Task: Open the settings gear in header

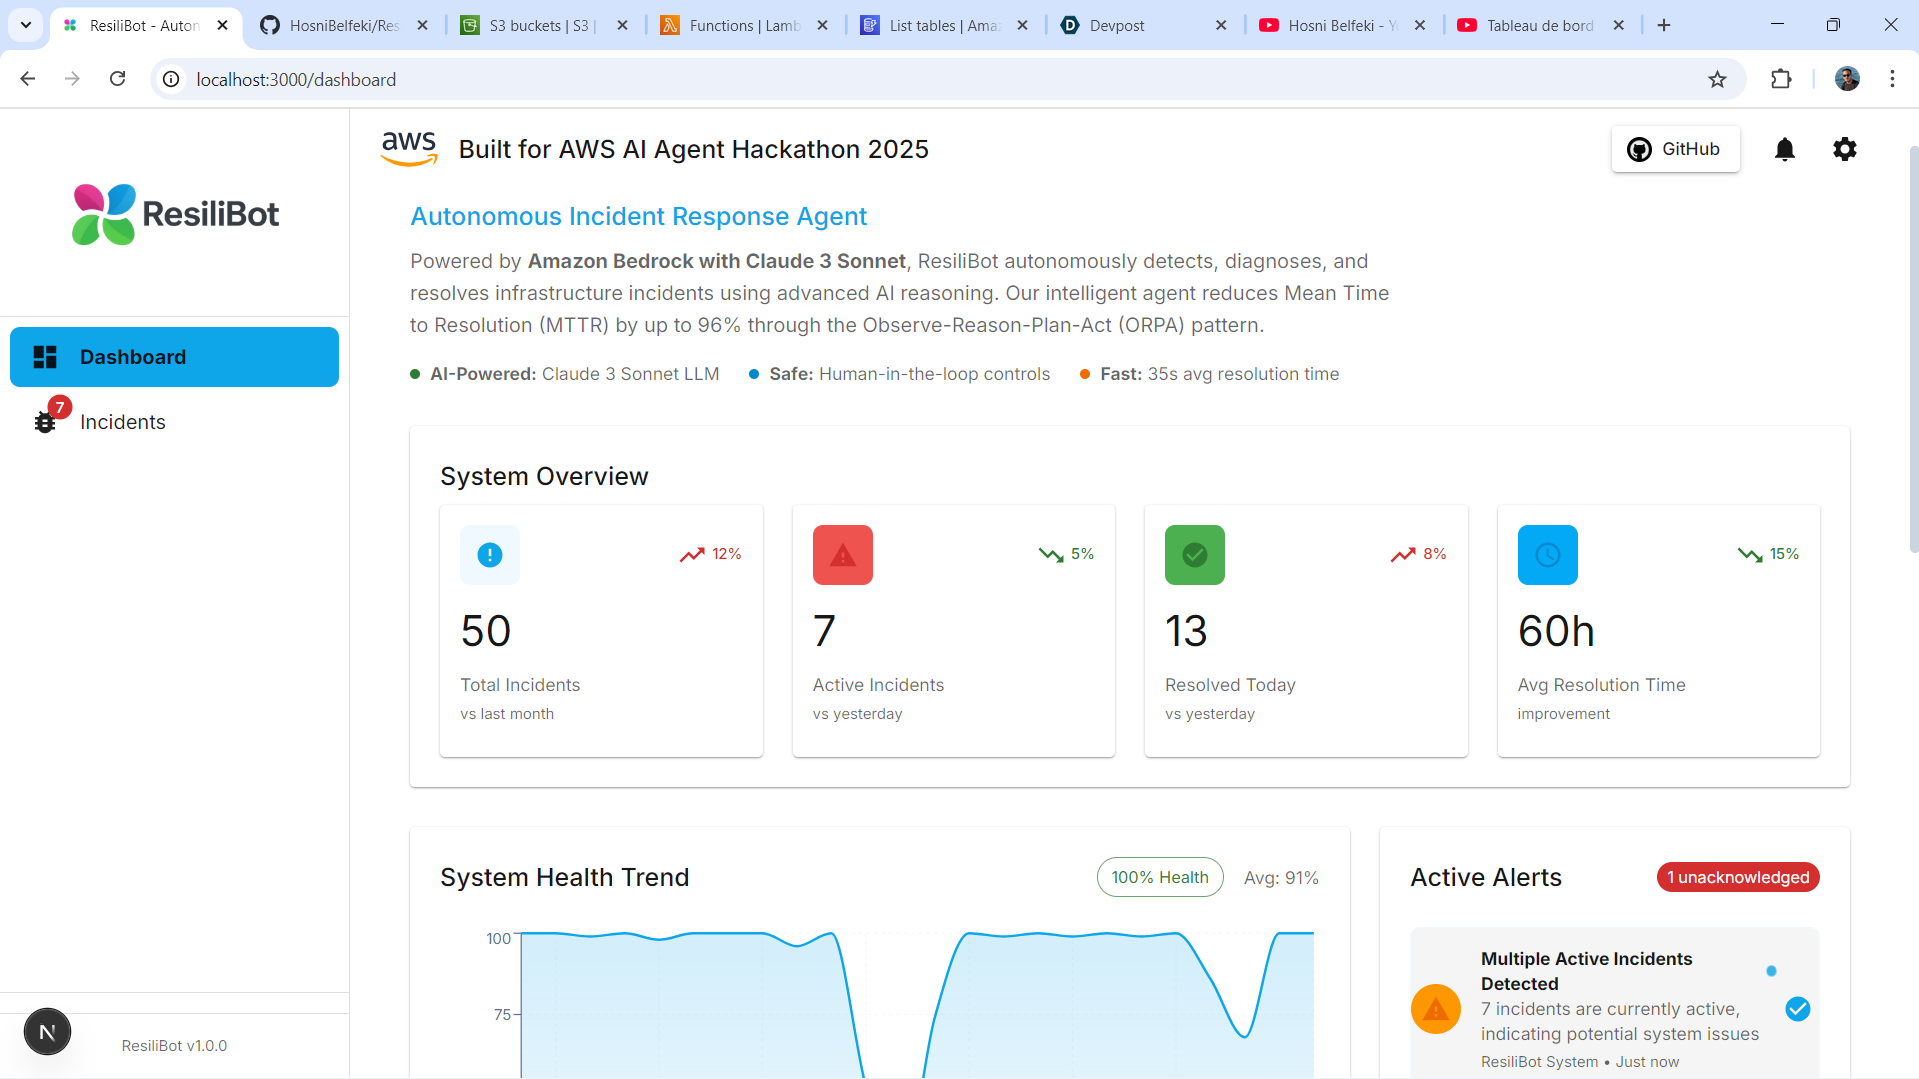Action: [1844, 149]
